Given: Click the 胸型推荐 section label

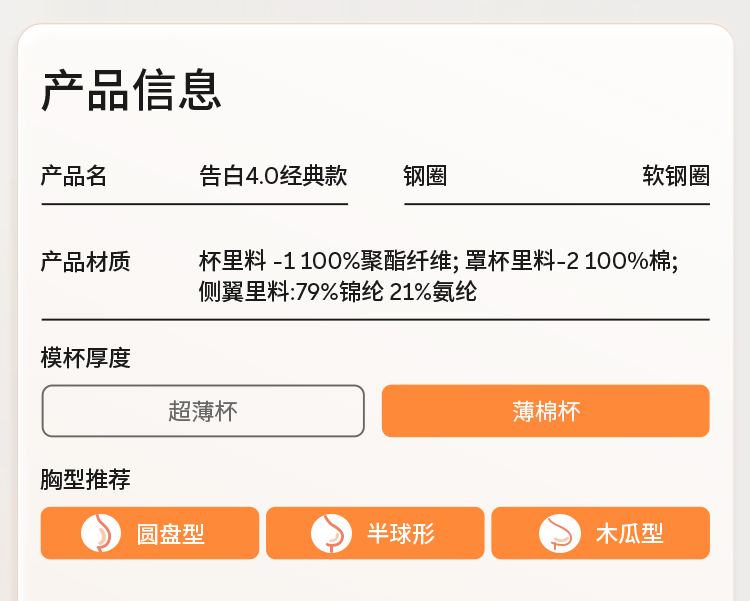Looking at the screenshot, I should (85, 479).
